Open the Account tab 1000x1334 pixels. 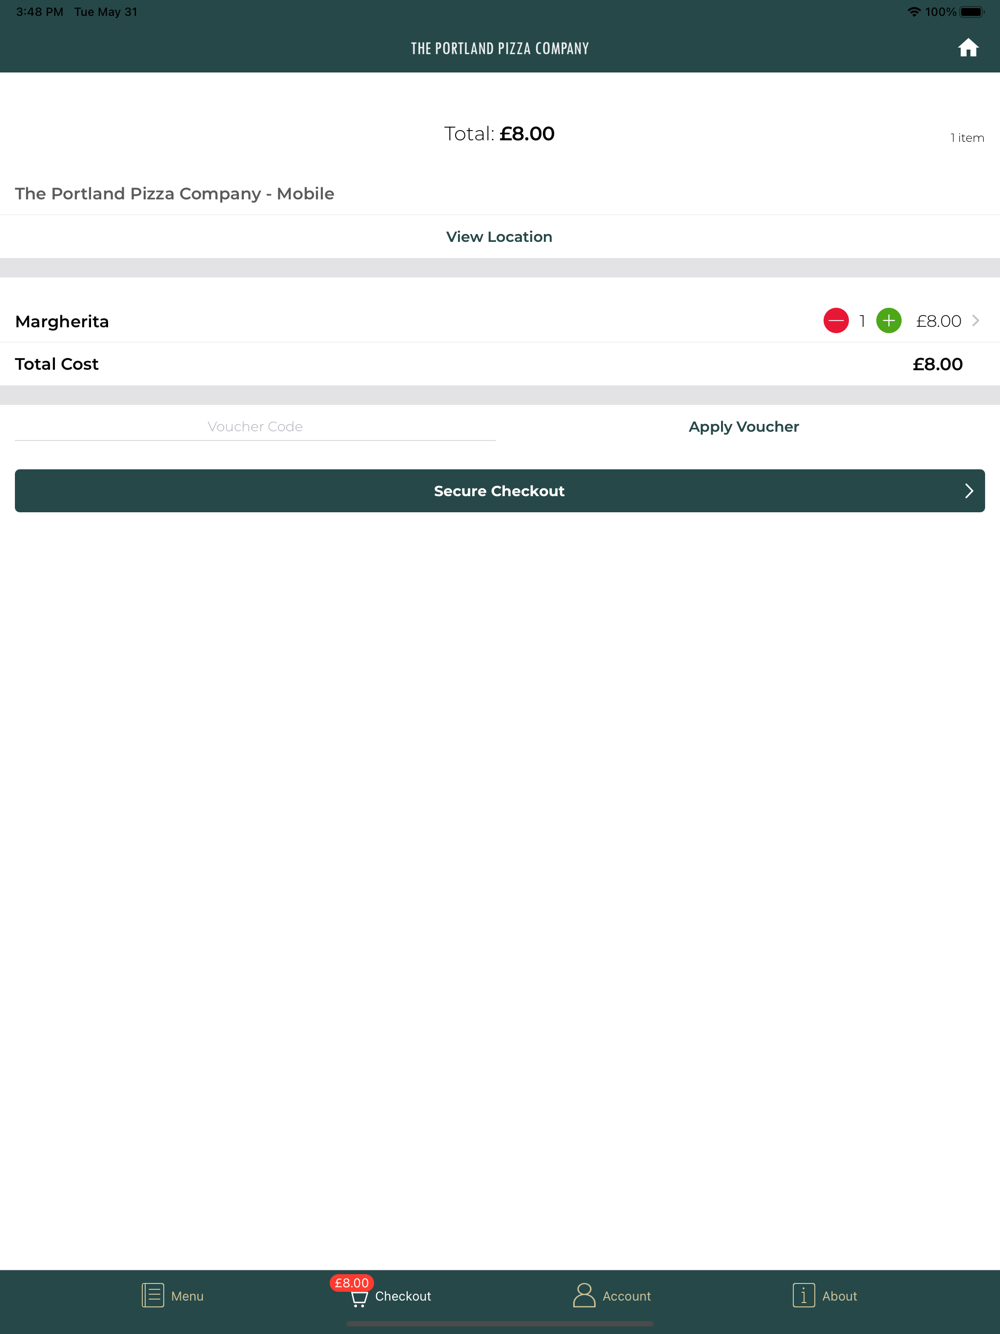click(612, 1296)
